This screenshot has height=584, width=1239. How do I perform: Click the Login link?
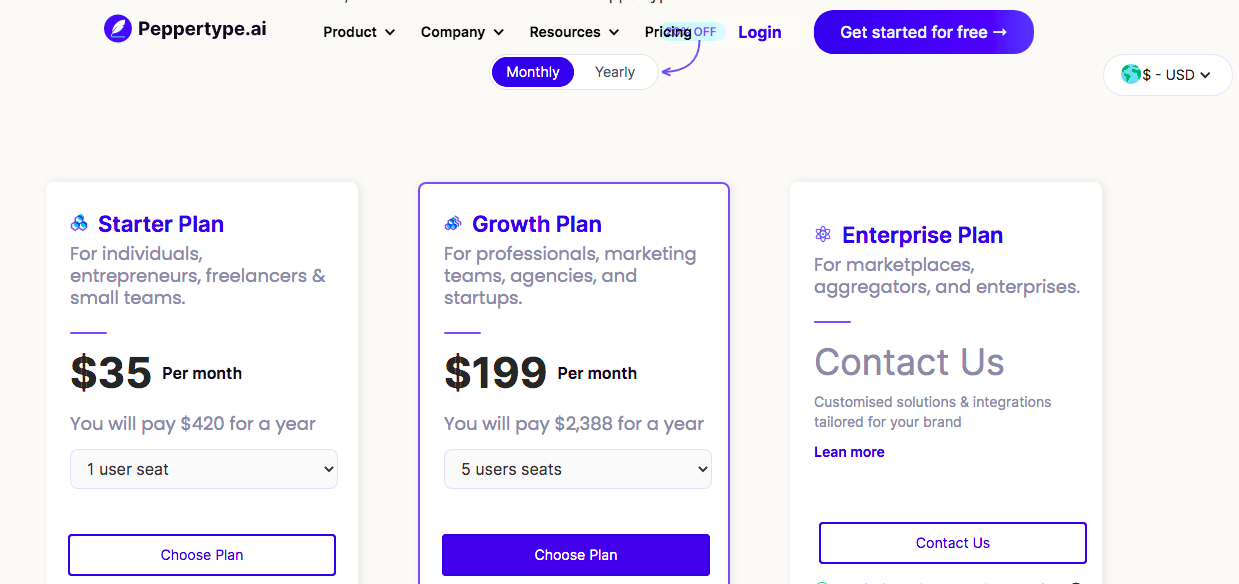click(x=760, y=32)
